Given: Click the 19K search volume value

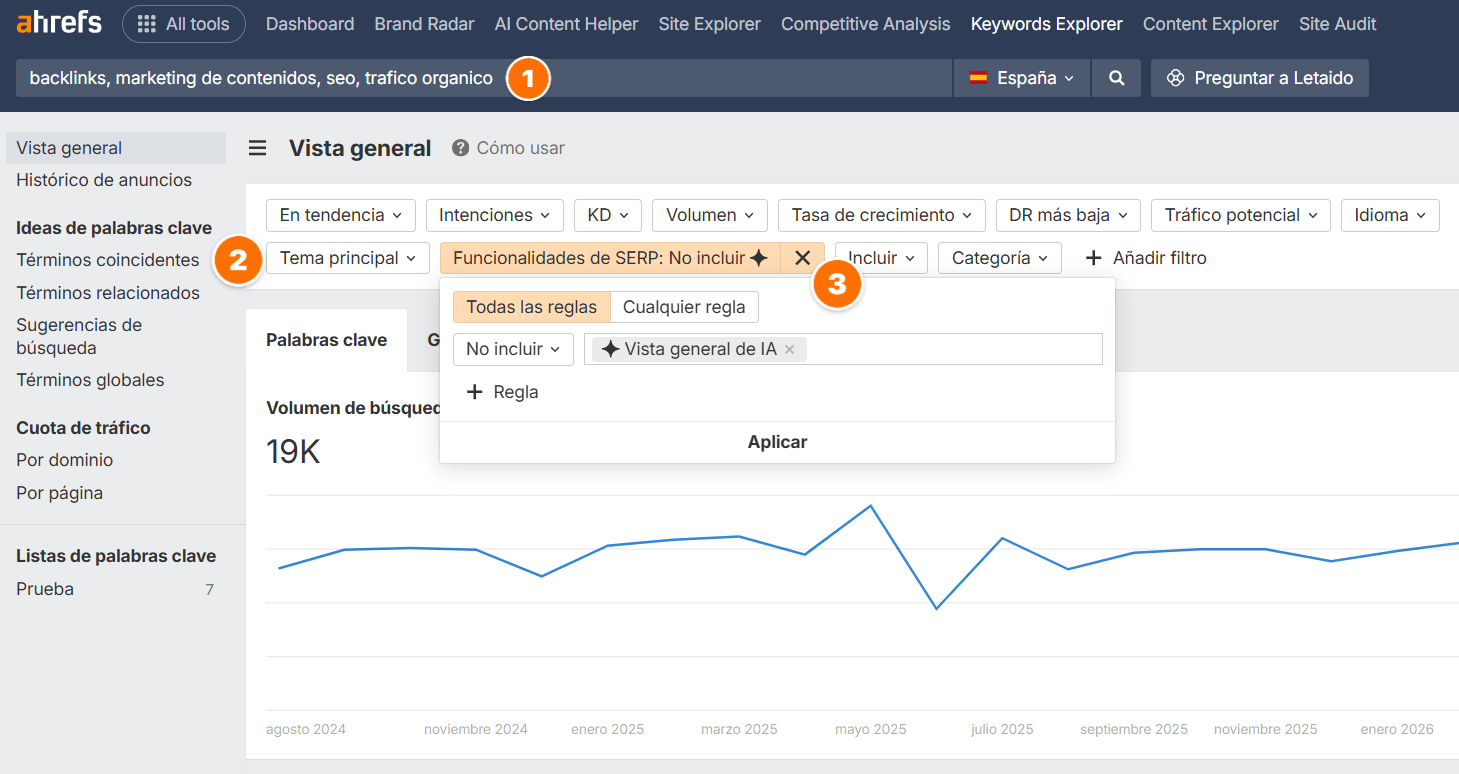Looking at the screenshot, I should 293,452.
